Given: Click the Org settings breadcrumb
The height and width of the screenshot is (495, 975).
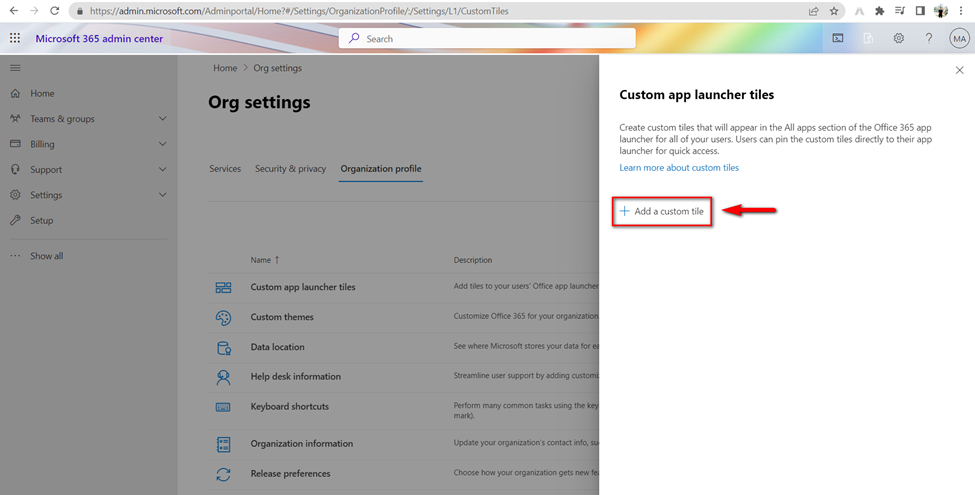Looking at the screenshot, I should pyautogui.click(x=277, y=68).
